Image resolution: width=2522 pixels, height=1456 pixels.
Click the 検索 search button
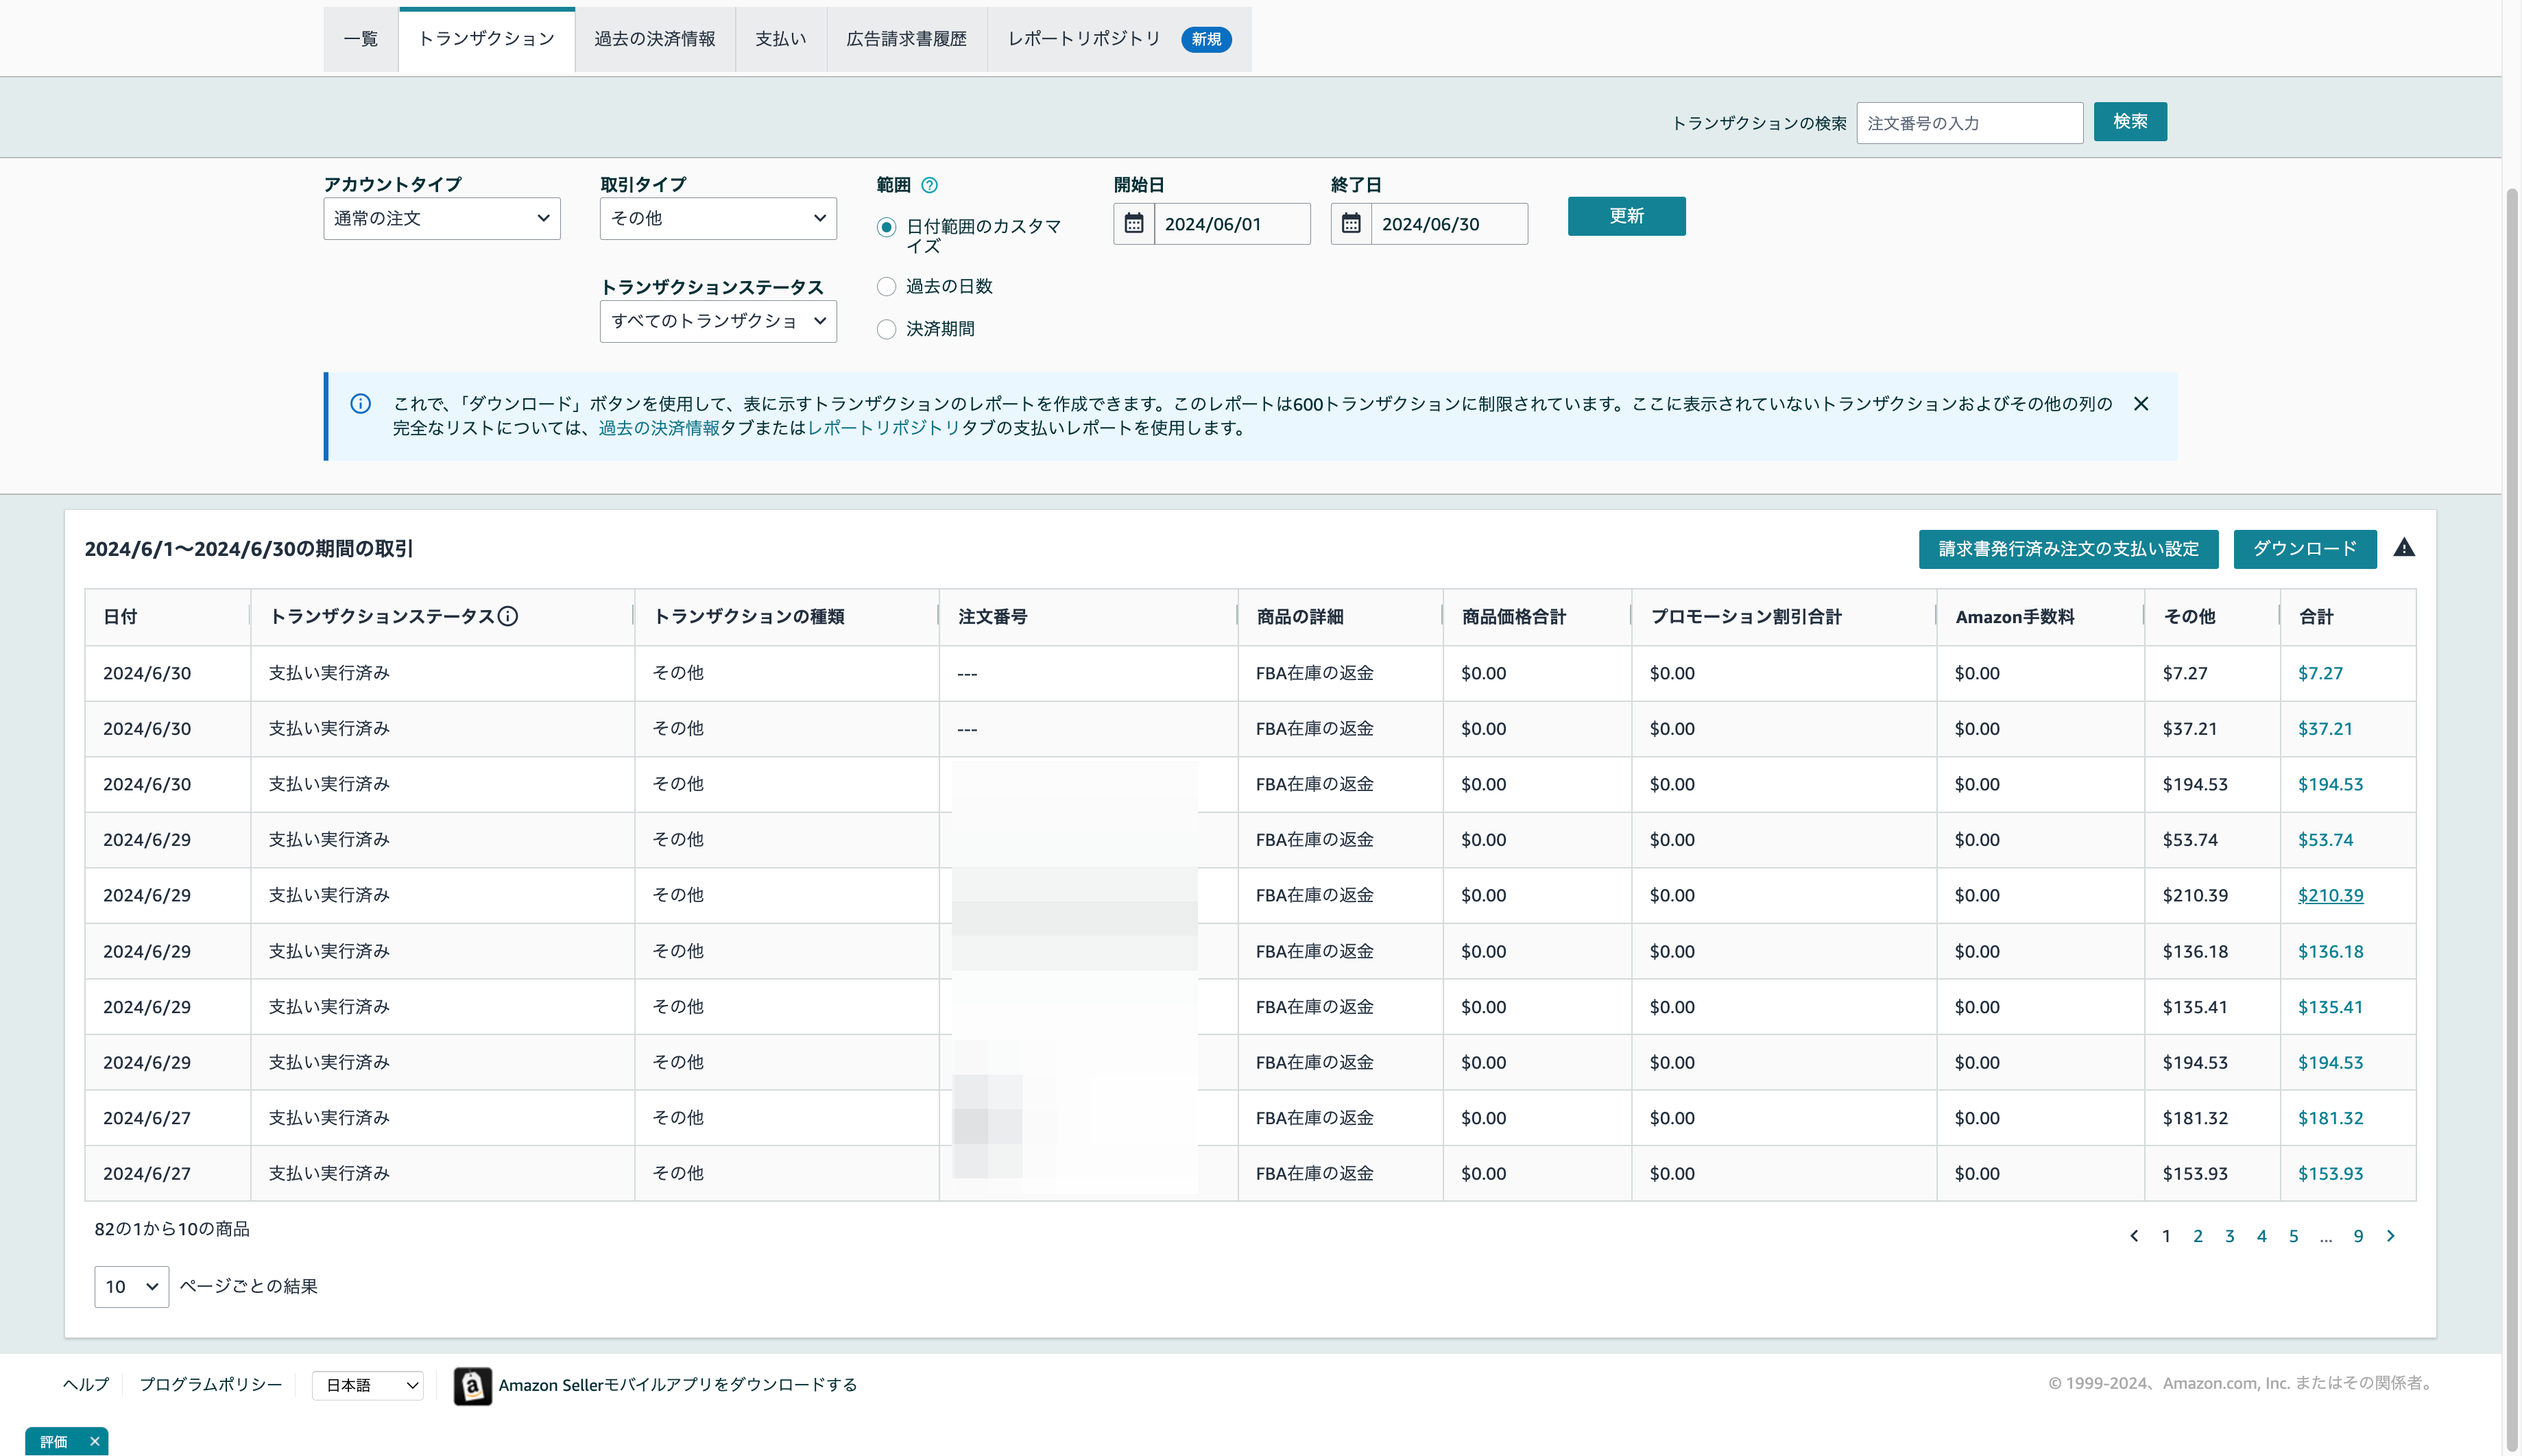(x=2130, y=122)
